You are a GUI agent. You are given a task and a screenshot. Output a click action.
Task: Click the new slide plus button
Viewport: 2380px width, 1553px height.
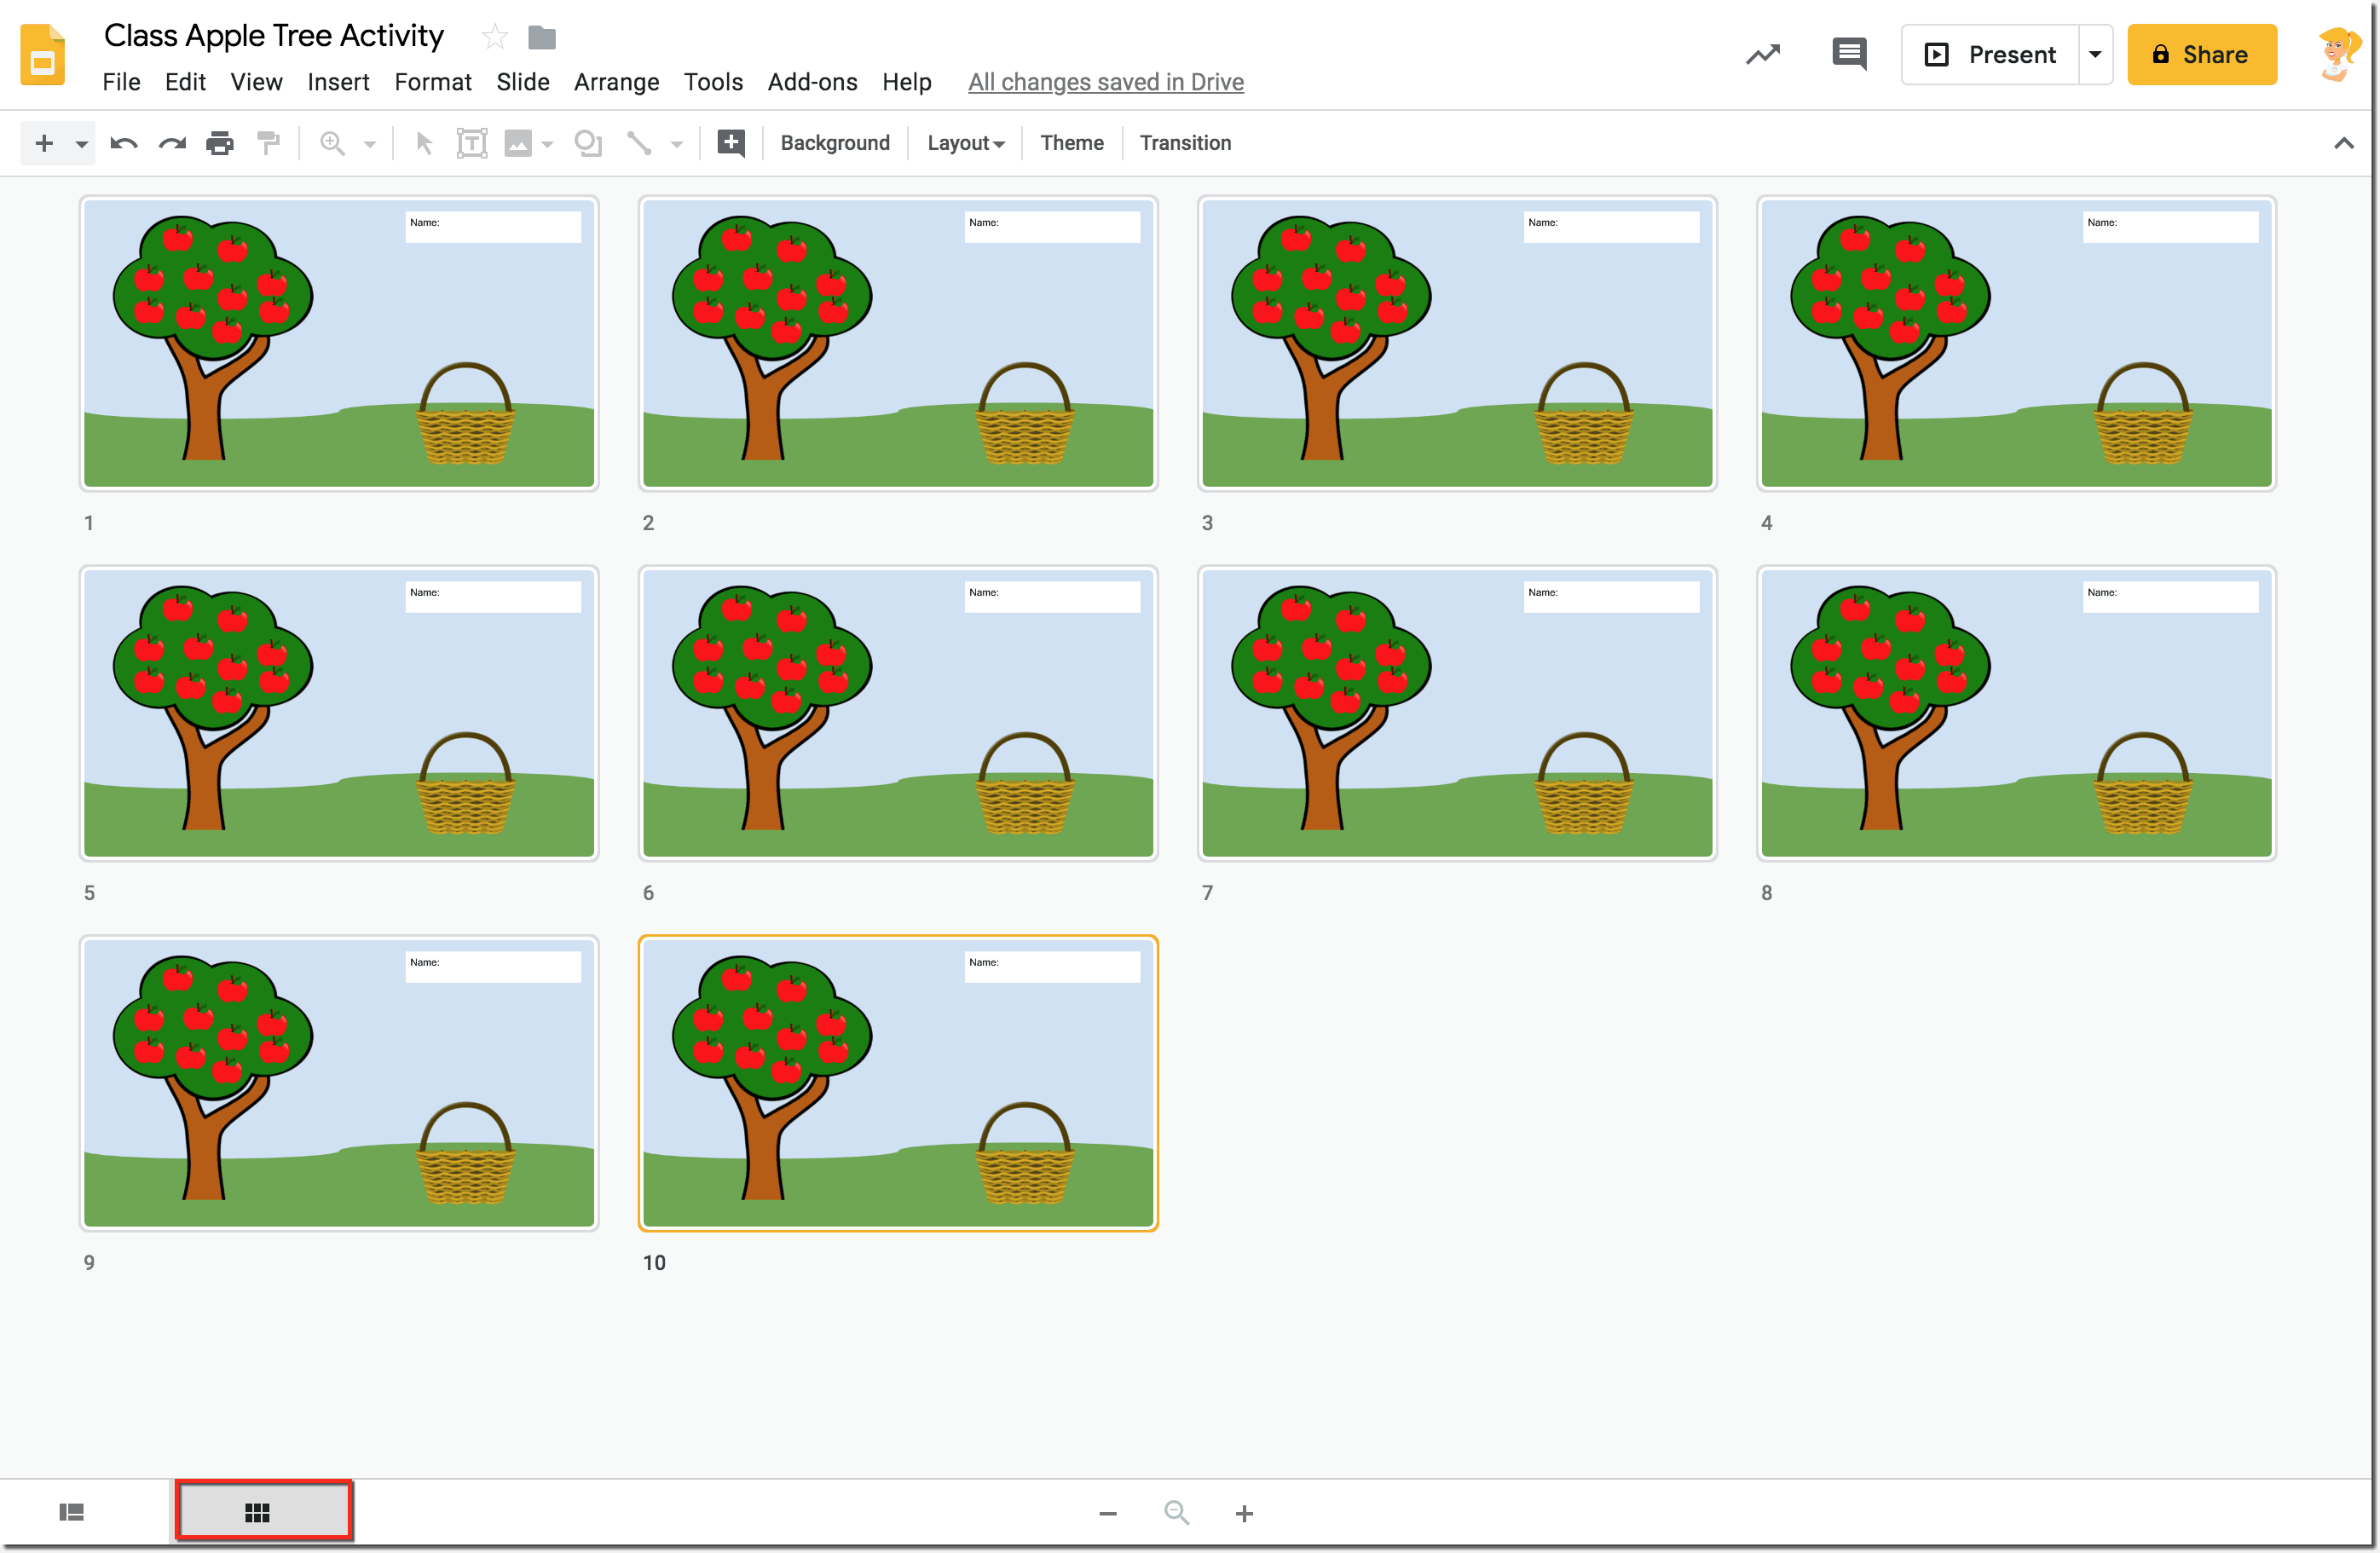[44, 143]
